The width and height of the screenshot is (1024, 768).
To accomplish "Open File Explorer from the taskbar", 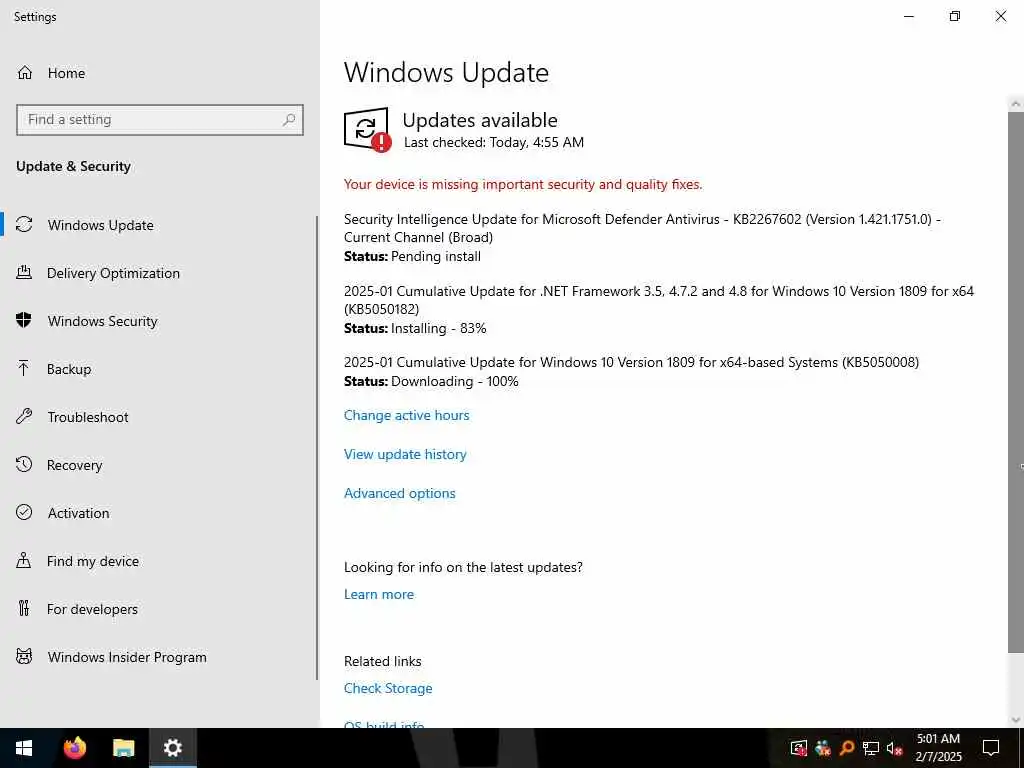I will click(x=123, y=748).
